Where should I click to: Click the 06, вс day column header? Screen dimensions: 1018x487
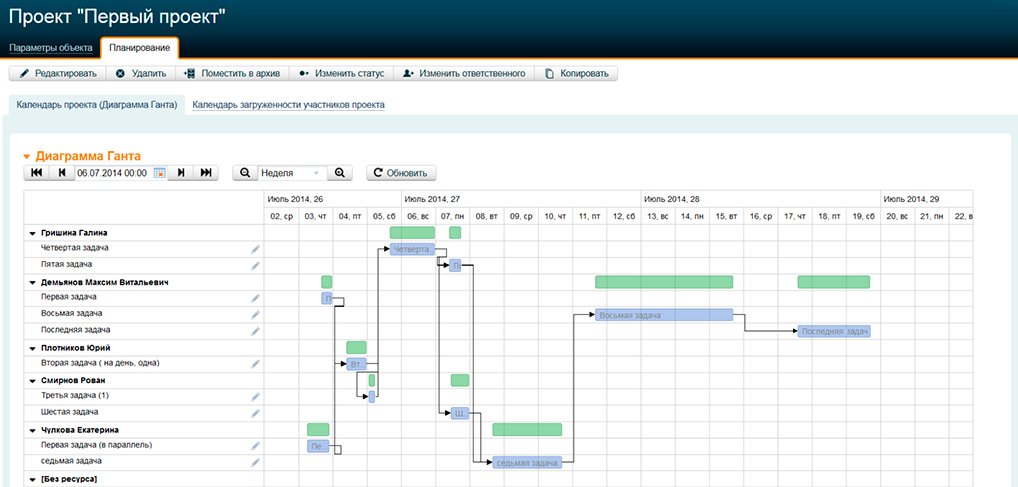pyautogui.click(x=418, y=216)
